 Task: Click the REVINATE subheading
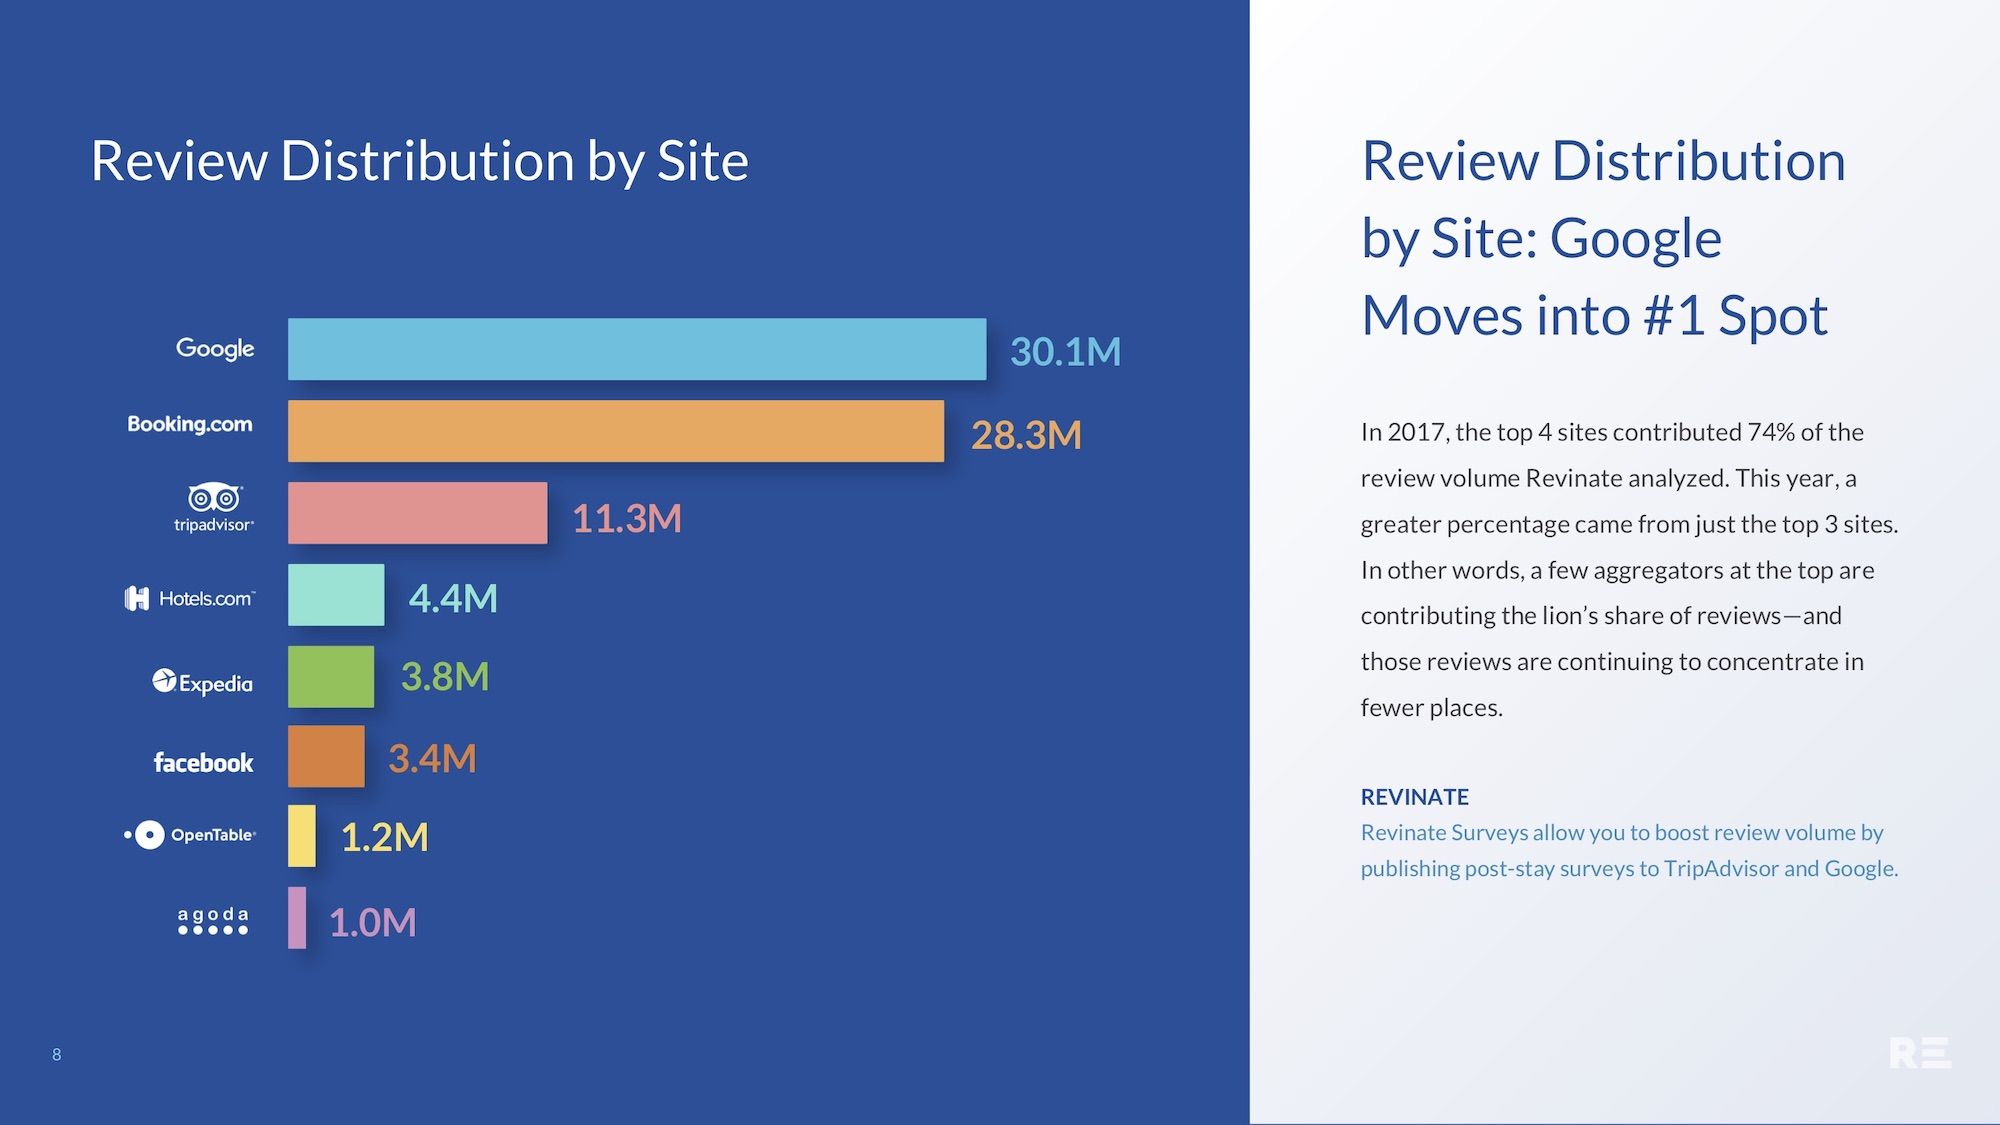tap(1414, 797)
